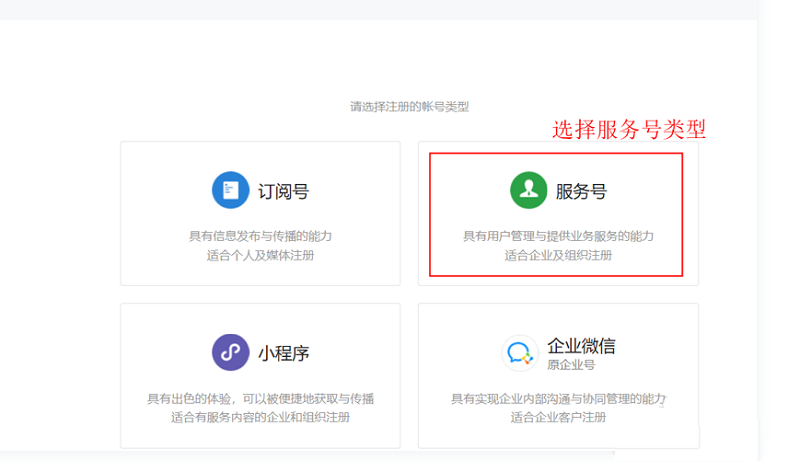Click the heading 请选择注册的帐号类型
Image resolution: width=800 pixels, height=472 pixels.
click(409, 107)
